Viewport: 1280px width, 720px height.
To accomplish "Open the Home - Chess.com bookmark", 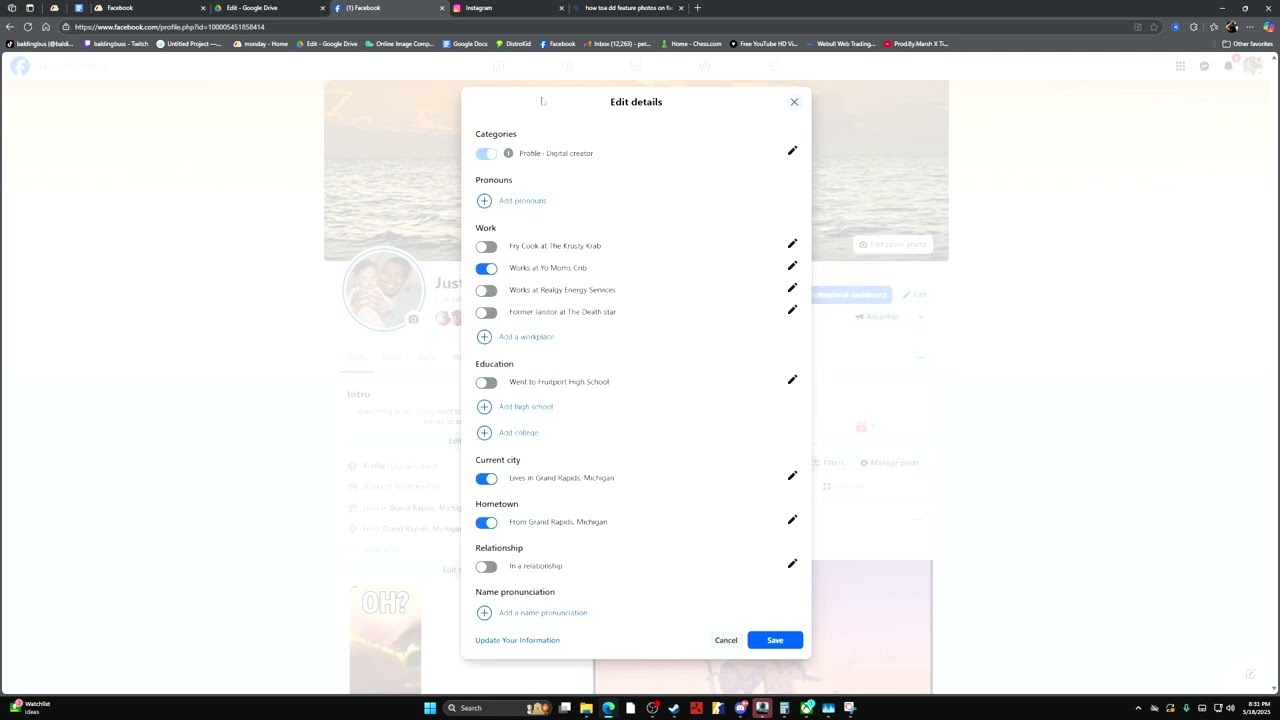I will [x=691, y=44].
